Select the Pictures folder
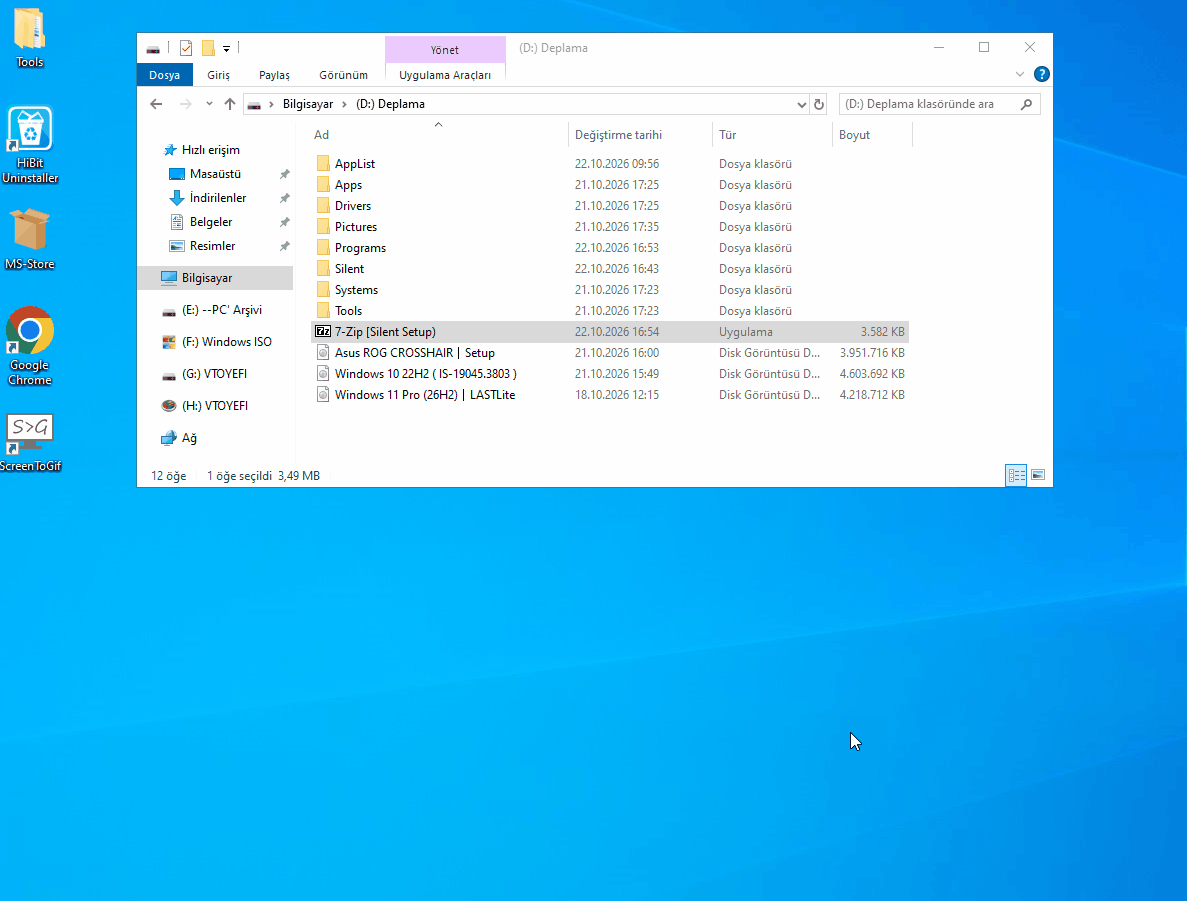1187x901 pixels. point(609,227)
